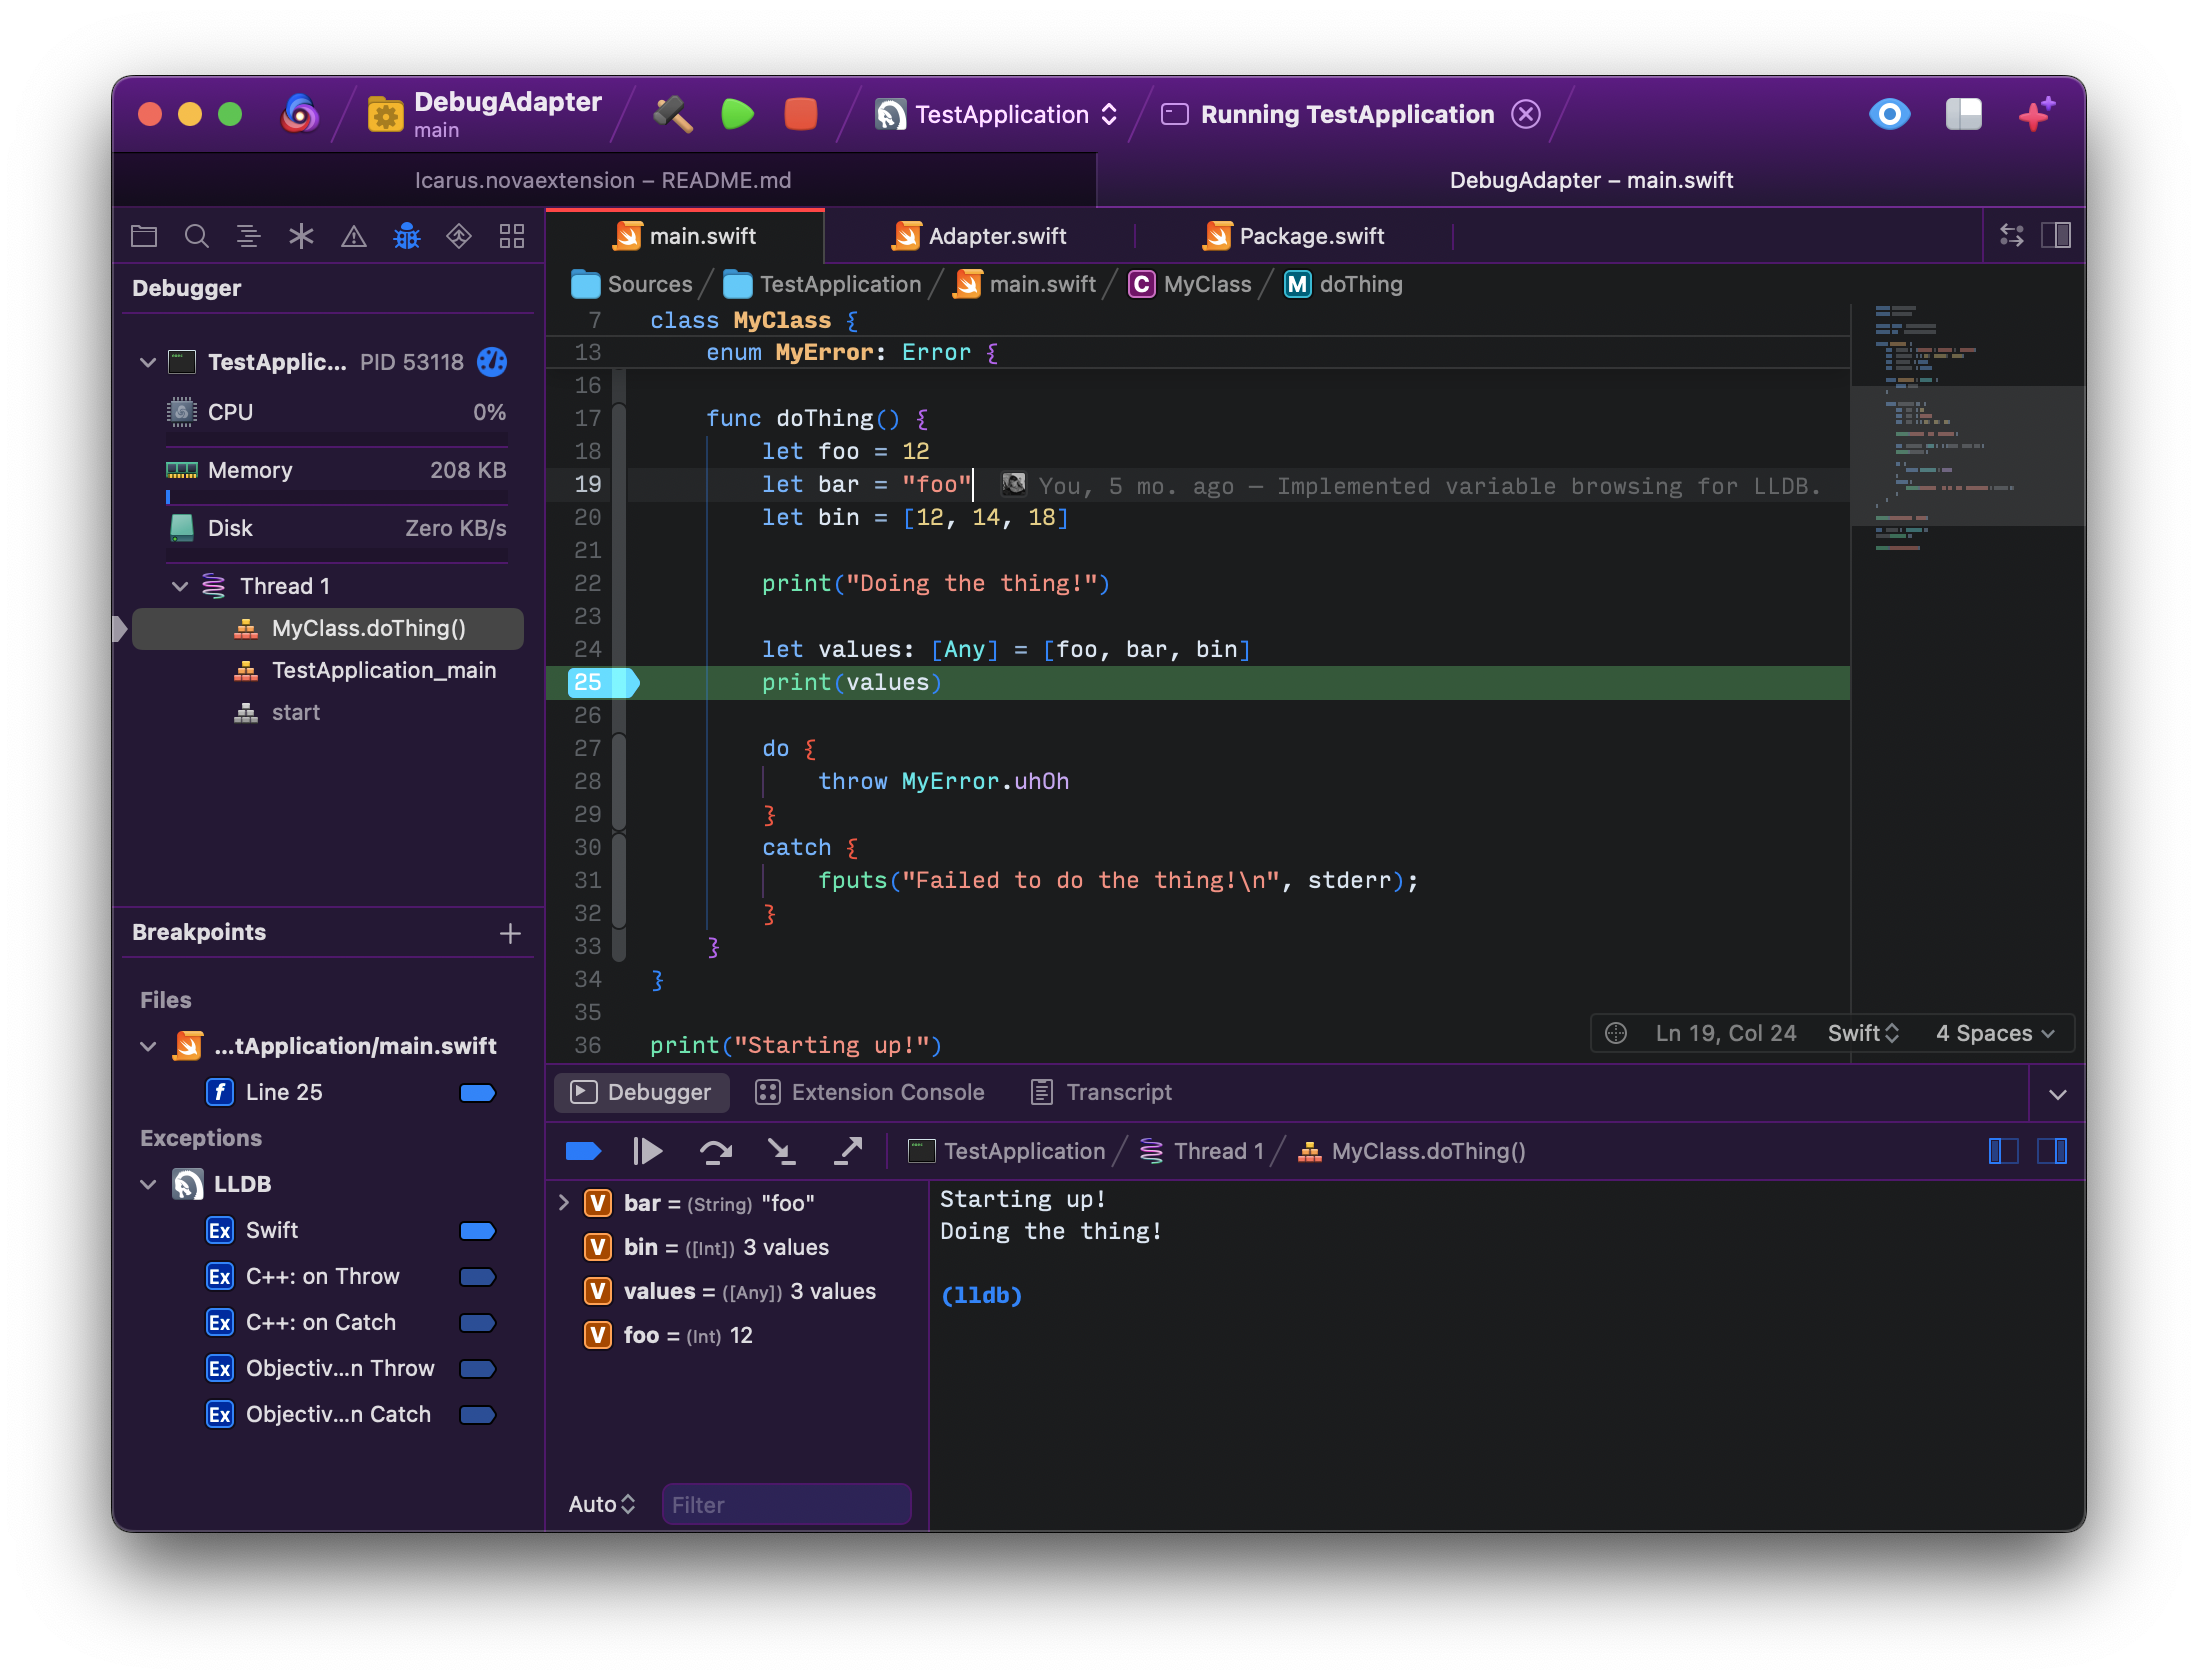2198x1680 pixels.
Task: Click the Step Over debugger icon
Action: click(x=715, y=1152)
